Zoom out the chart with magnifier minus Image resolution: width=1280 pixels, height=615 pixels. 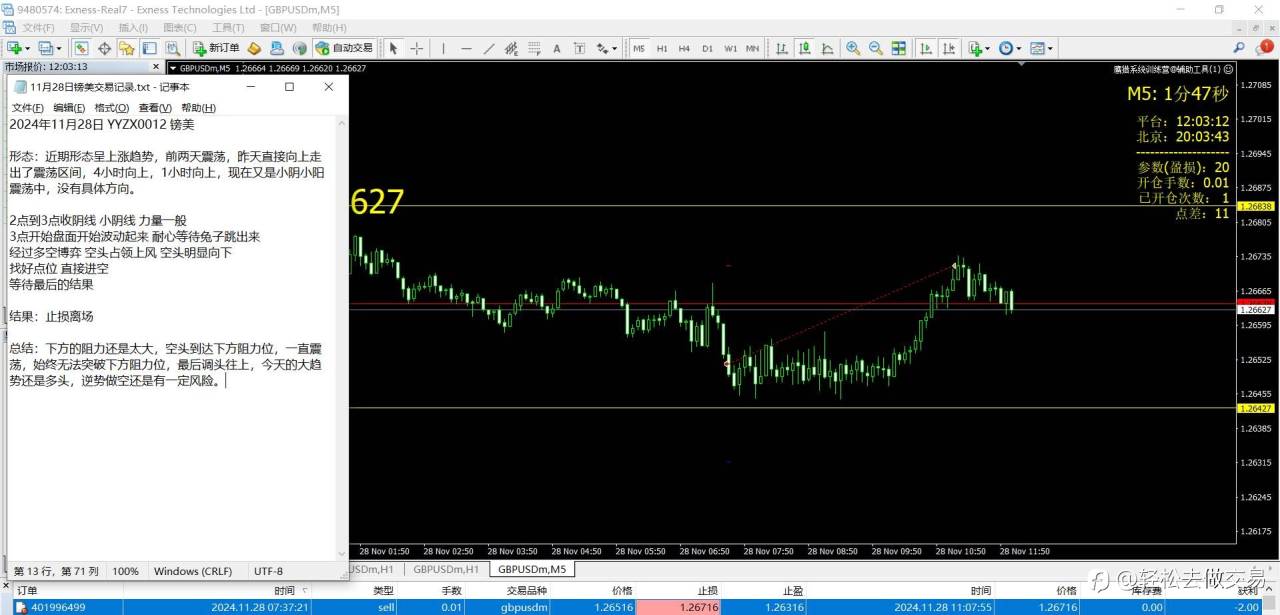pyautogui.click(x=876, y=48)
